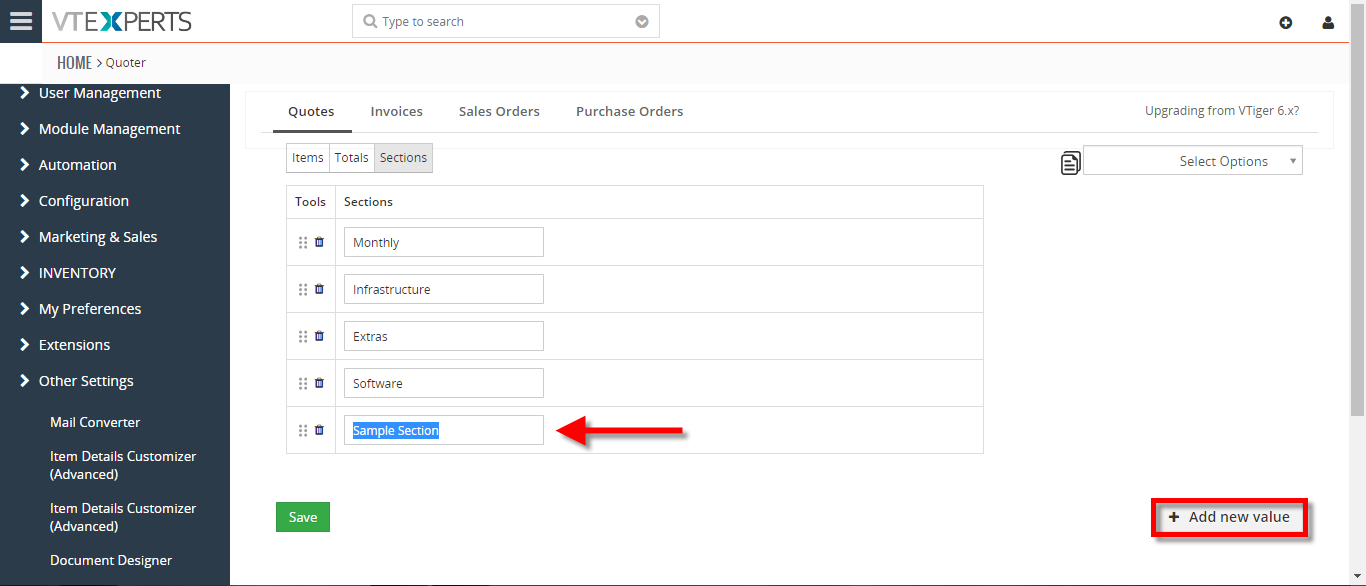Click the drag handle beside the Extras section

(303, 337)
